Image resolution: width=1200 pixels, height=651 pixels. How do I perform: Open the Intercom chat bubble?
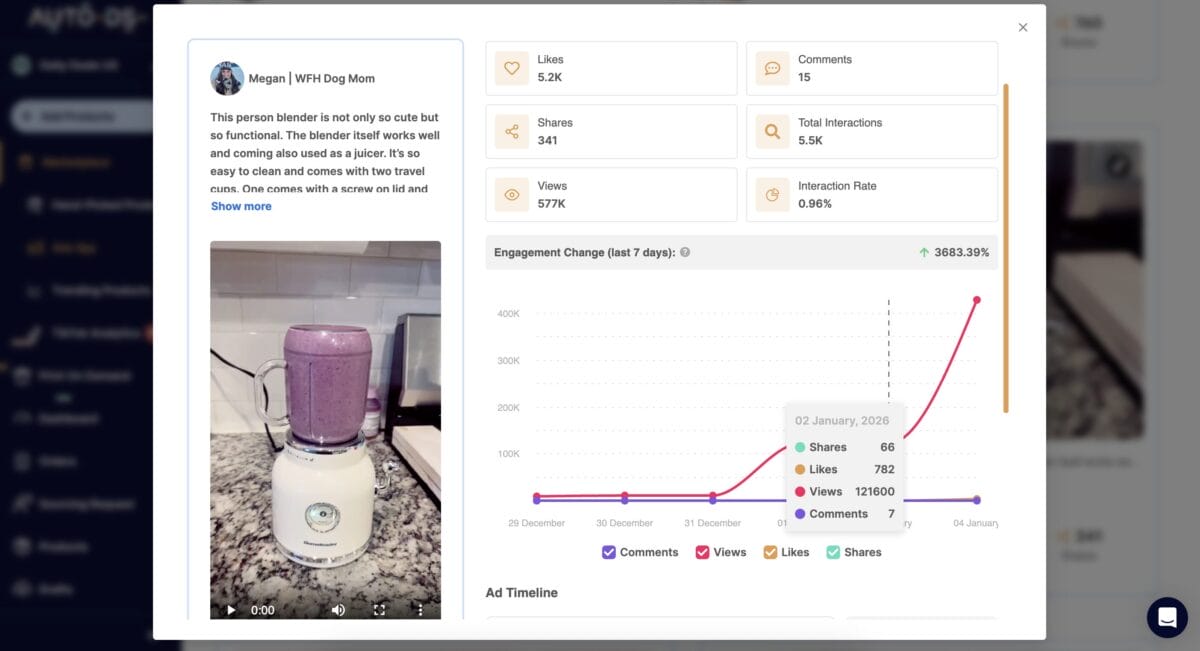pyautogui.click(x=1166, y=618)
